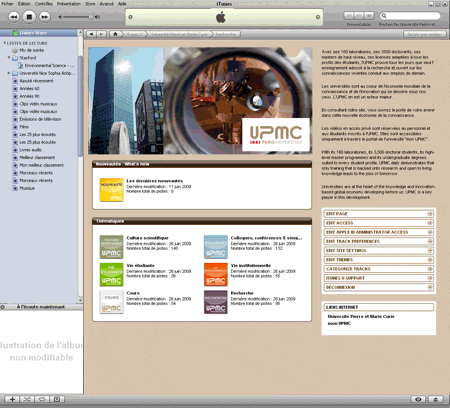450x408 pixels.
Task: Open the Mix de soirée playlist
Action: pyautogui.click(x=32, y=50)
